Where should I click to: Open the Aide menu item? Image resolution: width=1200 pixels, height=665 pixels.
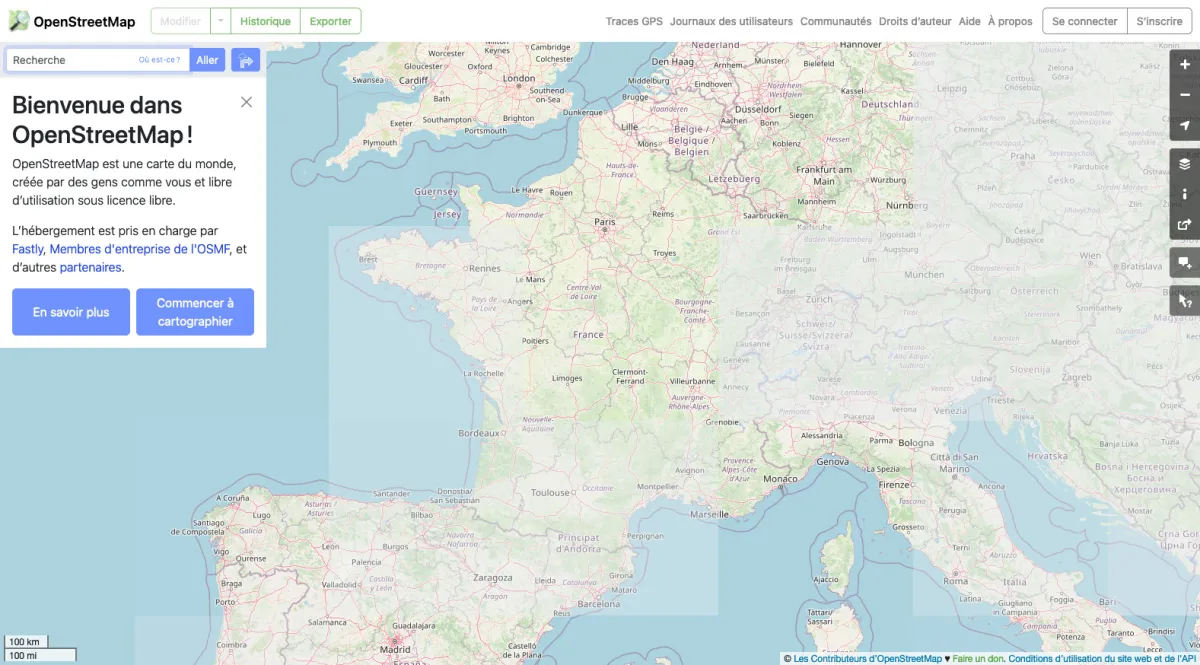click(x=969, y=21)
